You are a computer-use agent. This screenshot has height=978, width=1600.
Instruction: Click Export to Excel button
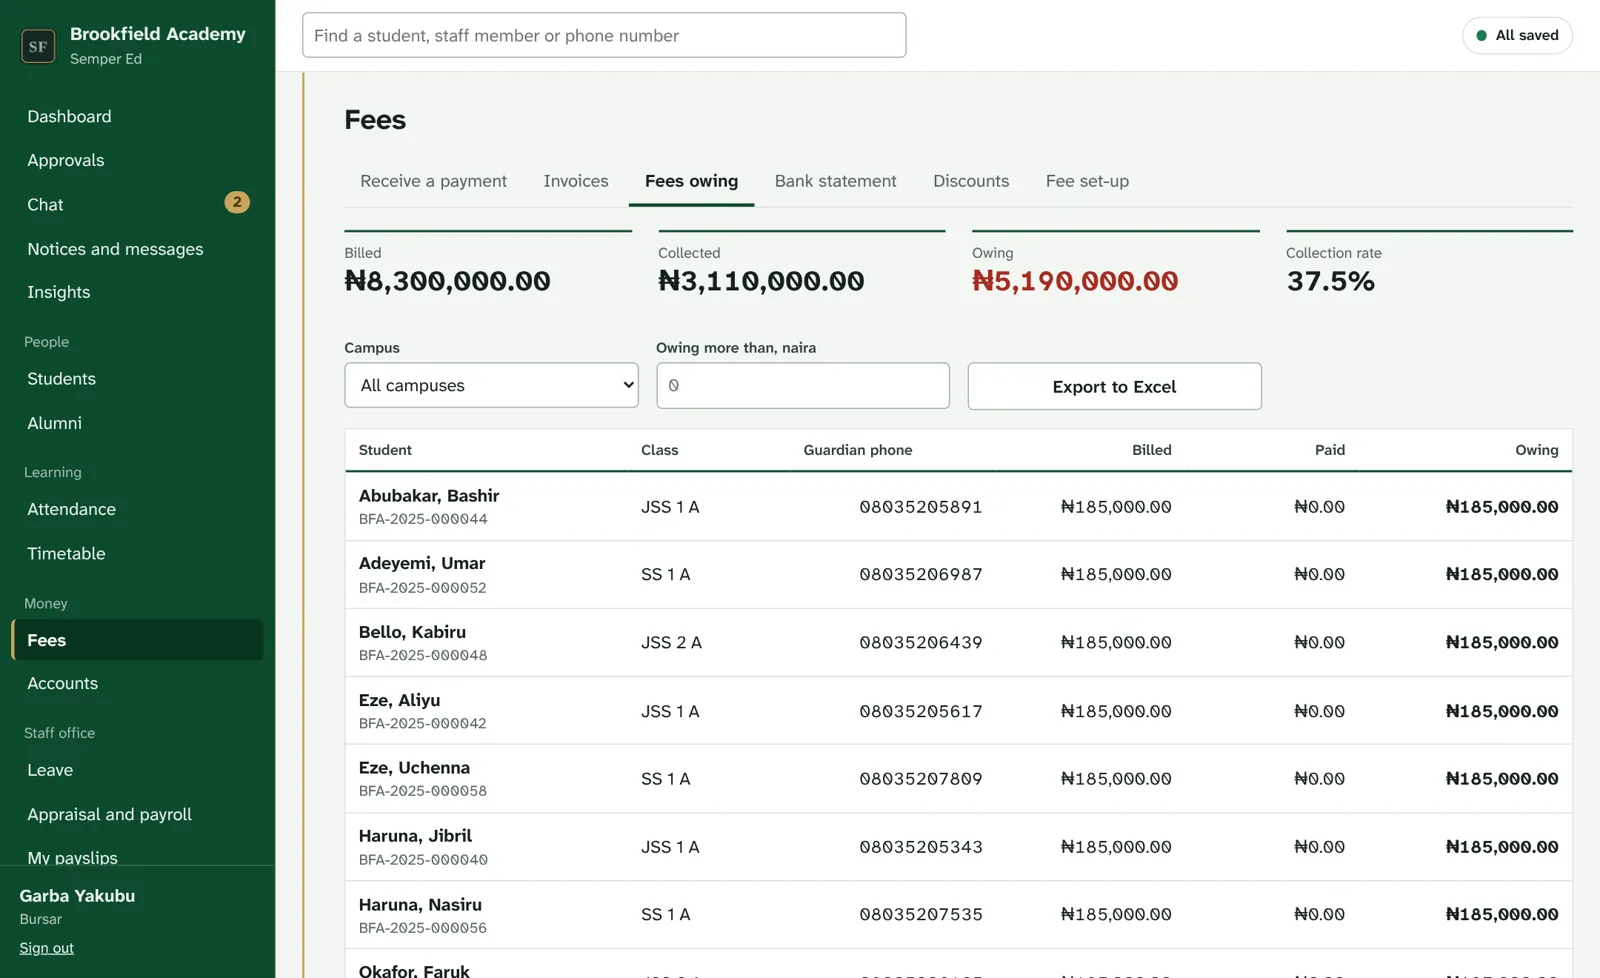pos(1114,386)
